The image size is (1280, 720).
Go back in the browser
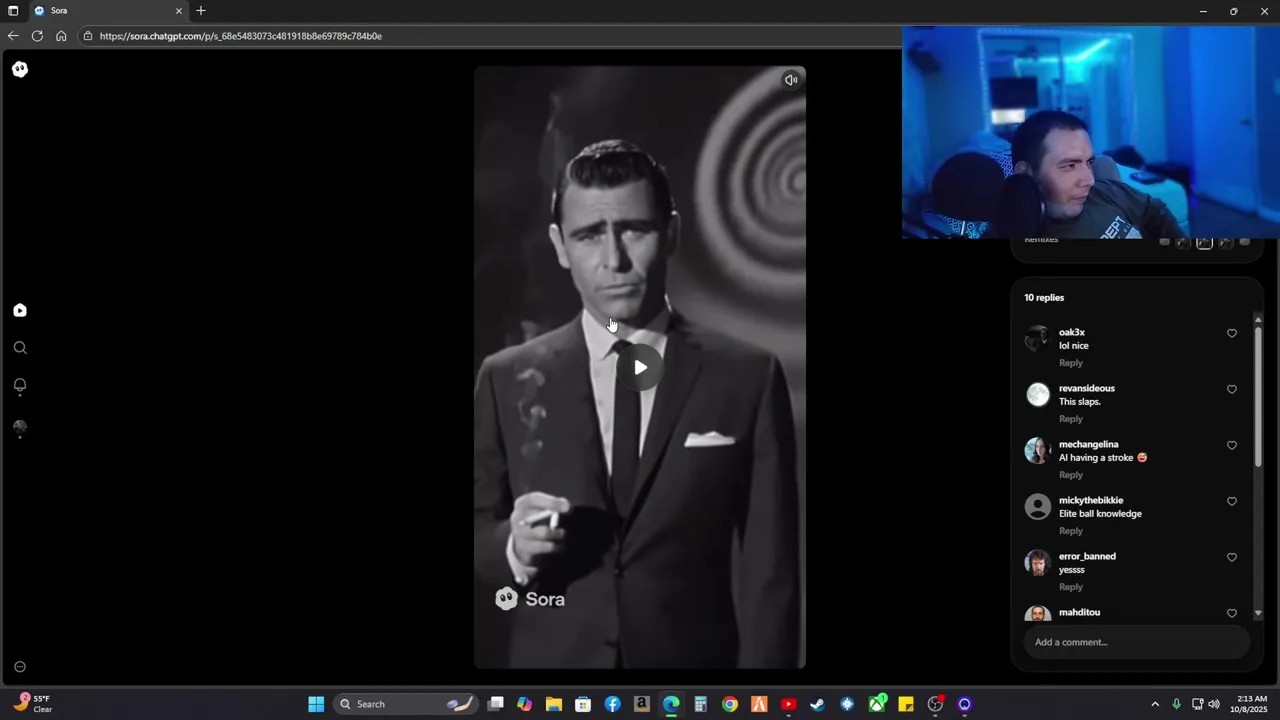click(13, 36)
